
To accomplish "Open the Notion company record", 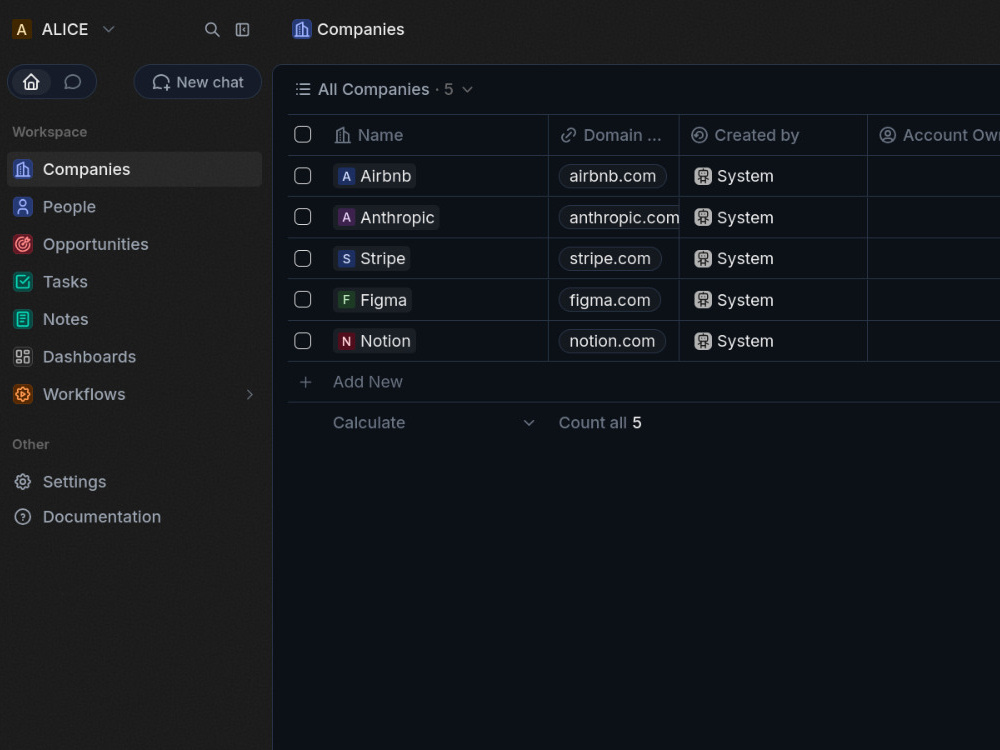I will click(374, 341).
